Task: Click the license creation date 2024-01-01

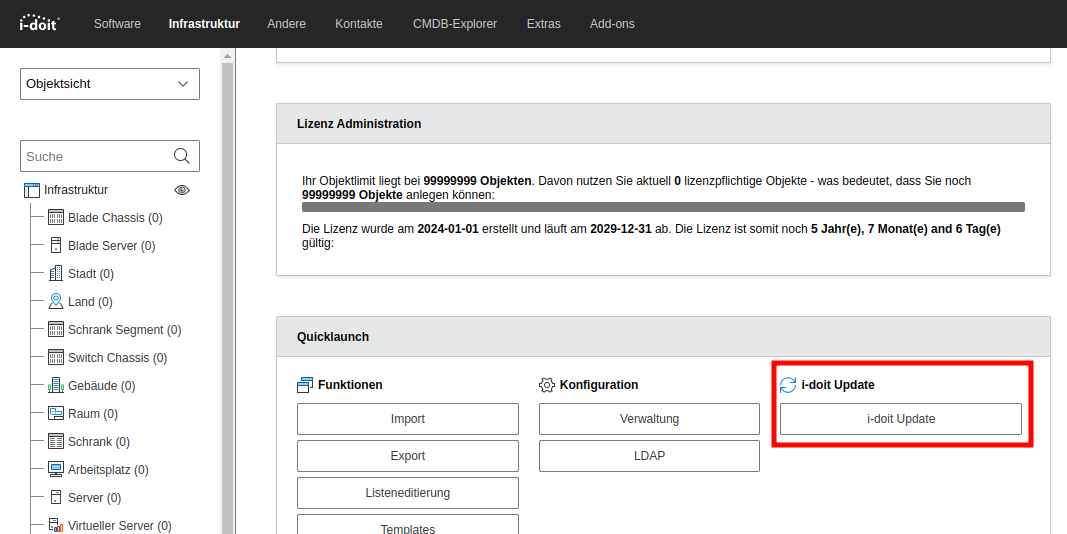Action: coord(448,229)
